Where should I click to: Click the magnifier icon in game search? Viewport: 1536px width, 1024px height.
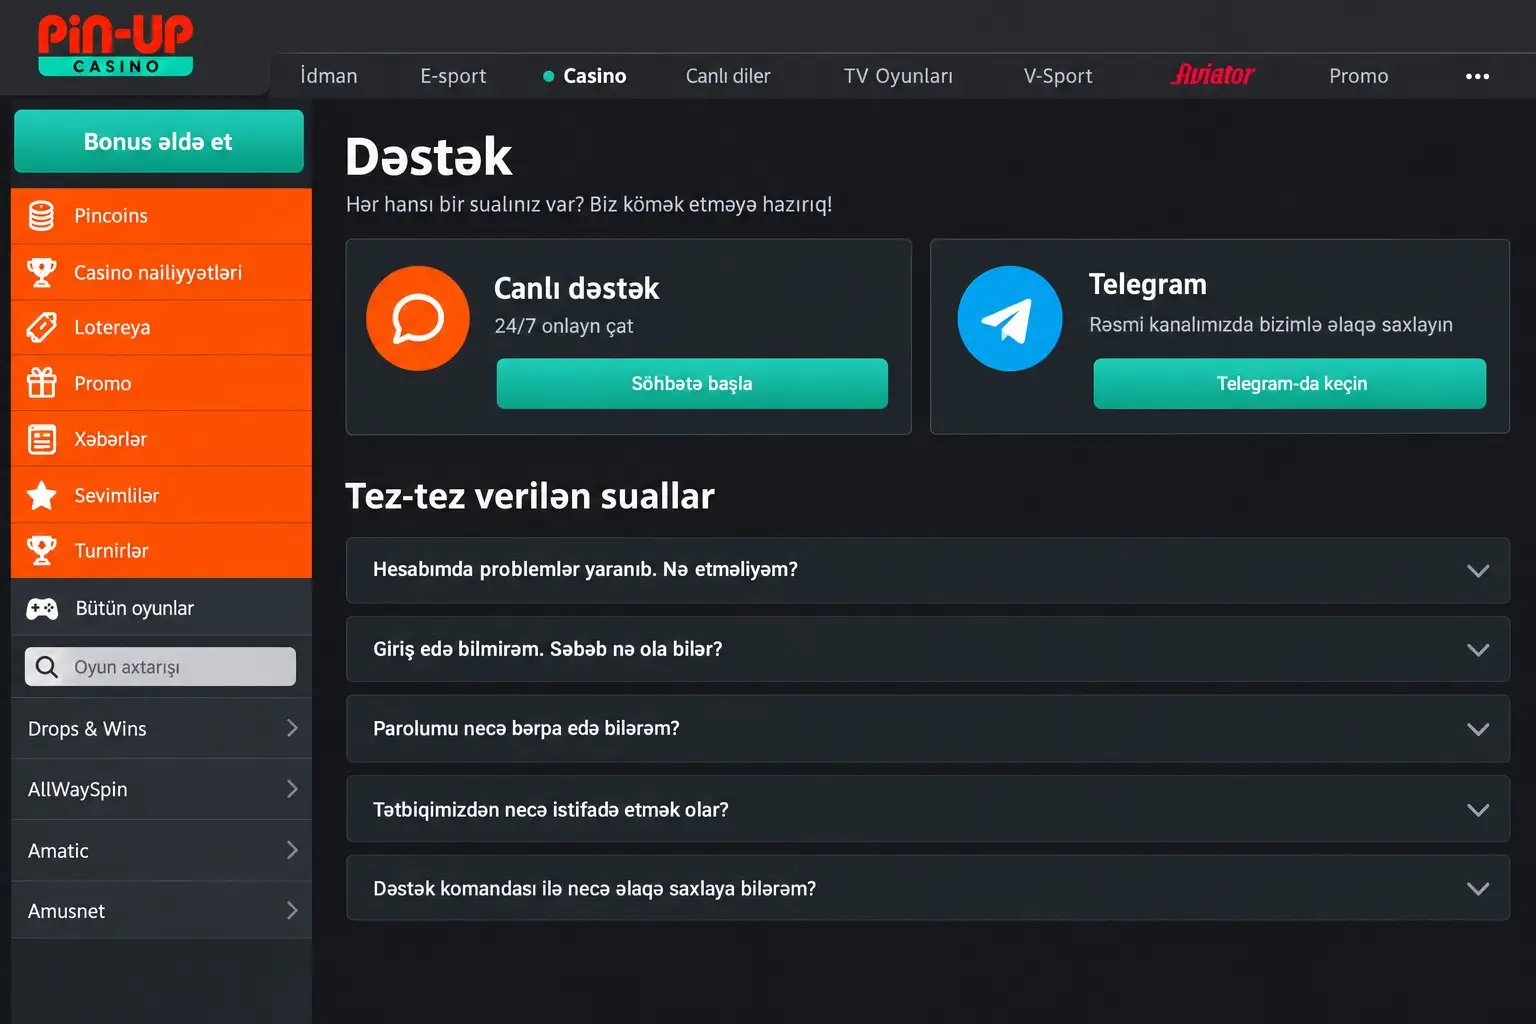[x=46, y=666]
